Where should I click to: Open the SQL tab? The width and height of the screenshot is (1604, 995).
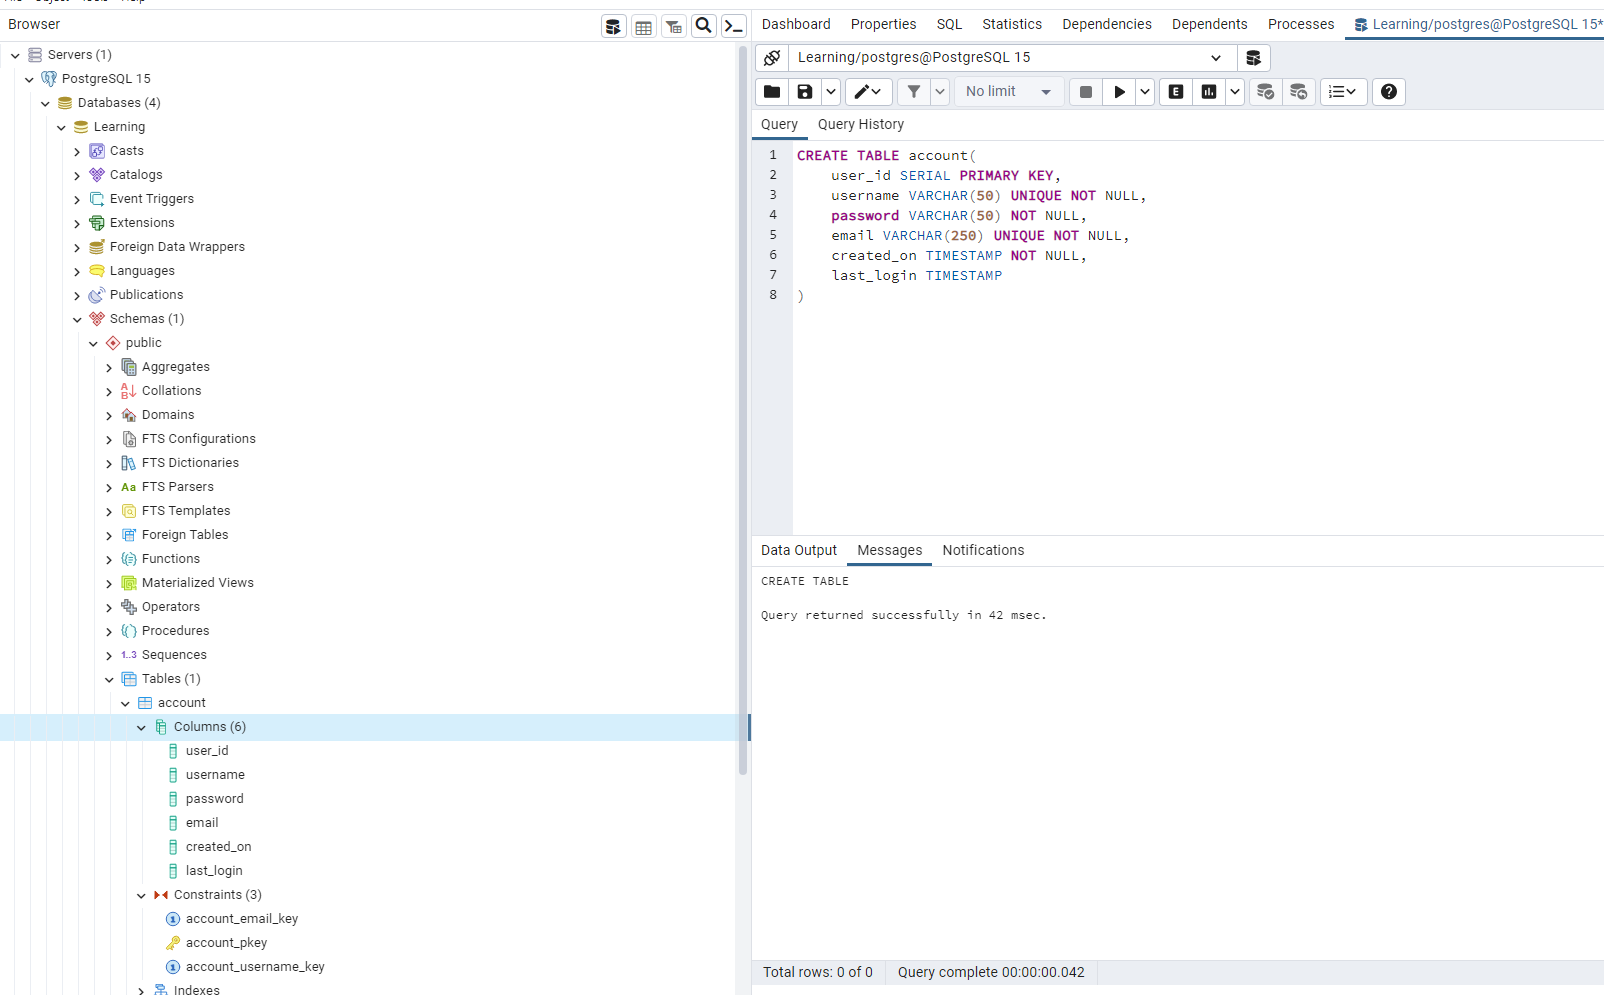949,24
